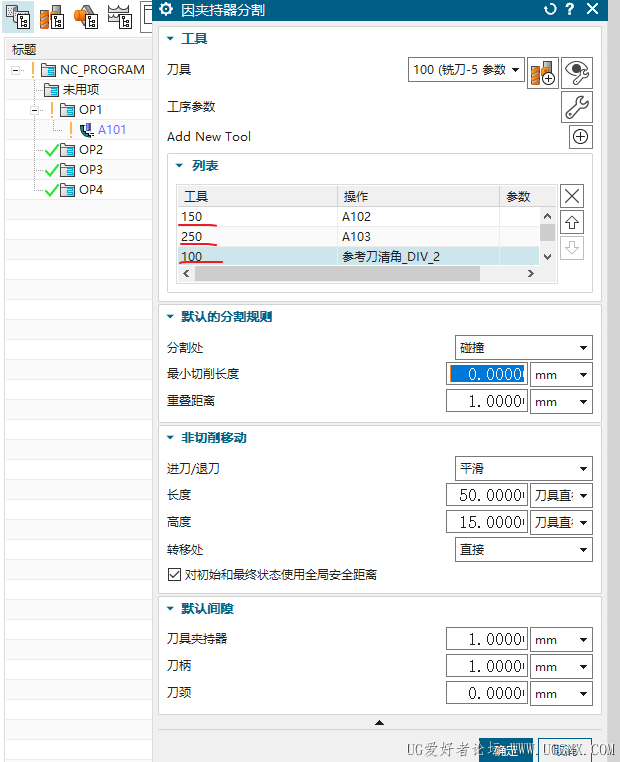This screenshot has width=620, height=762.
Task: Open Geometry view icon
Action: point(86,17)
